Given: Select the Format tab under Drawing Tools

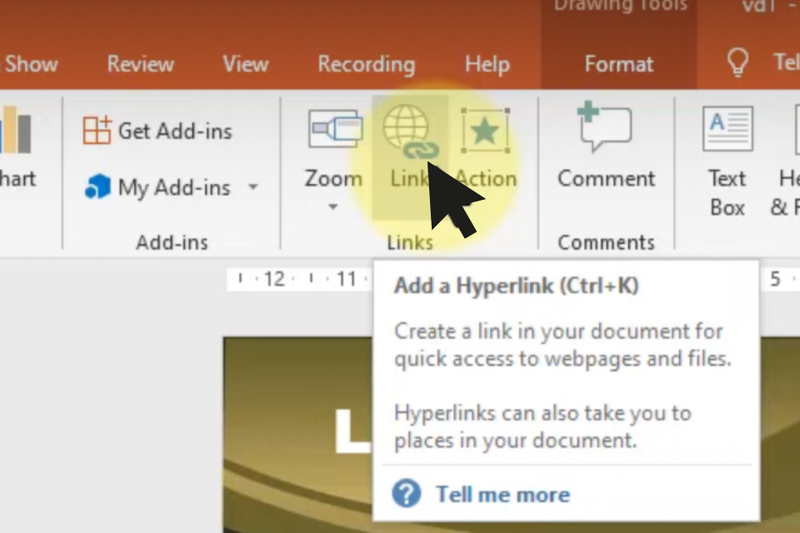Looking at the screenshot, I should tap(619, 64).
